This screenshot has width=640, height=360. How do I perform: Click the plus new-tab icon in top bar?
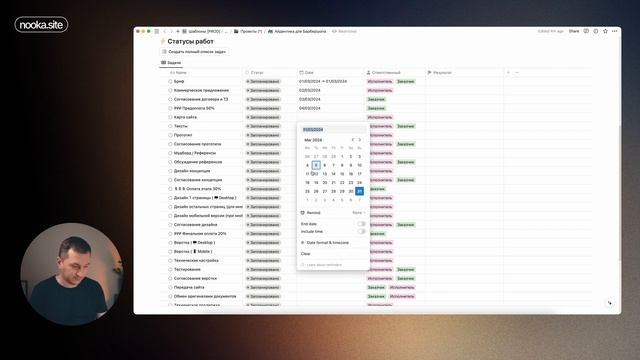pos(178,31)
